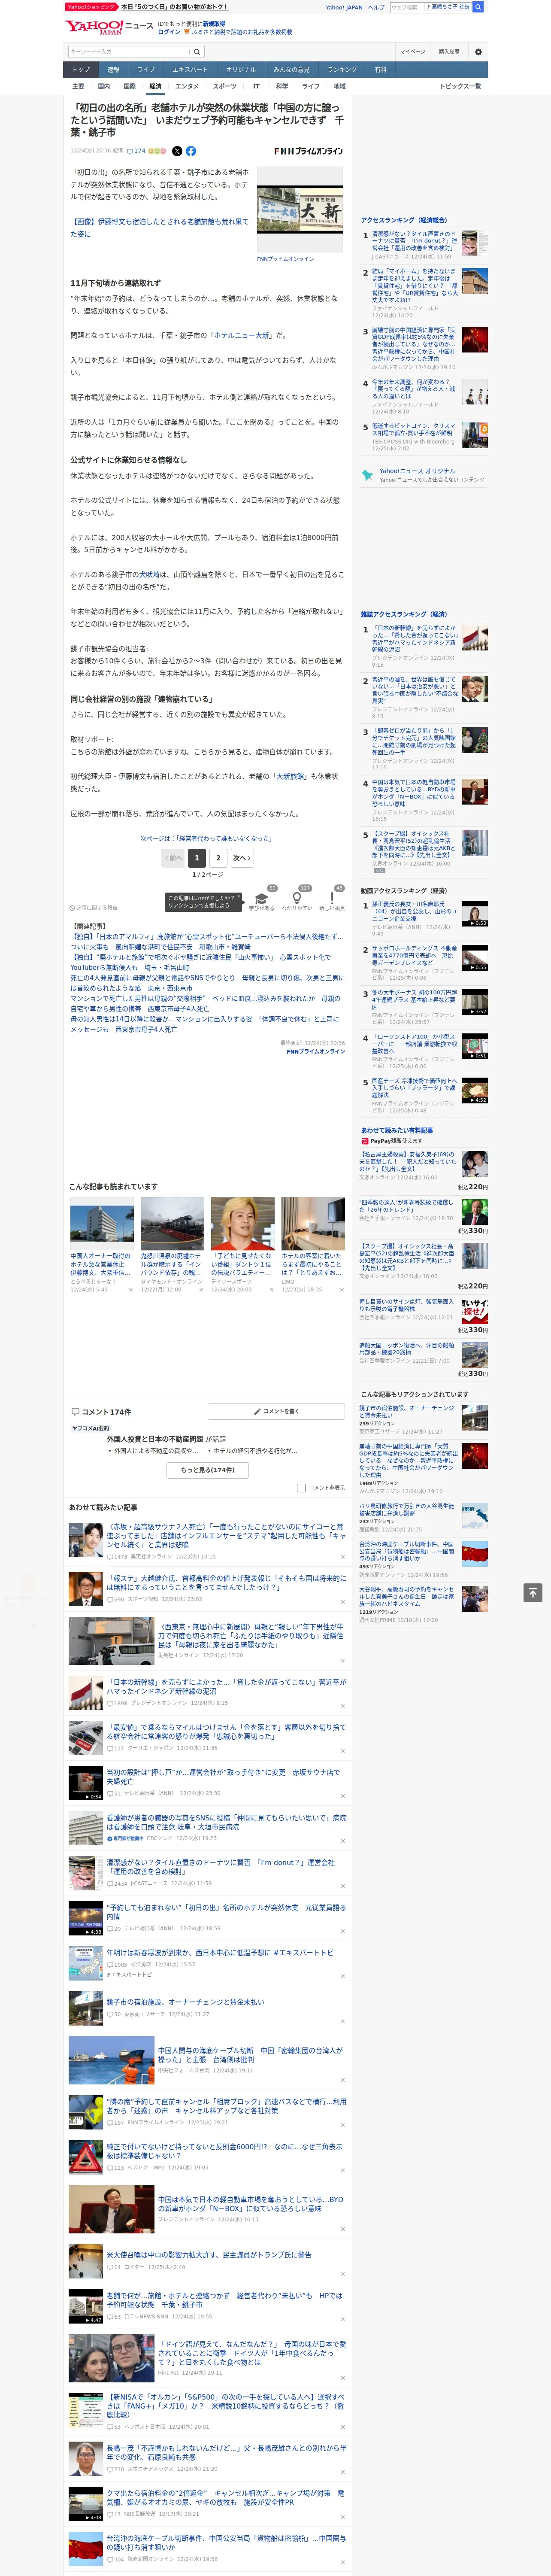Select the エキスパート tab
The image size is (551, 2576).
(190, 69)
